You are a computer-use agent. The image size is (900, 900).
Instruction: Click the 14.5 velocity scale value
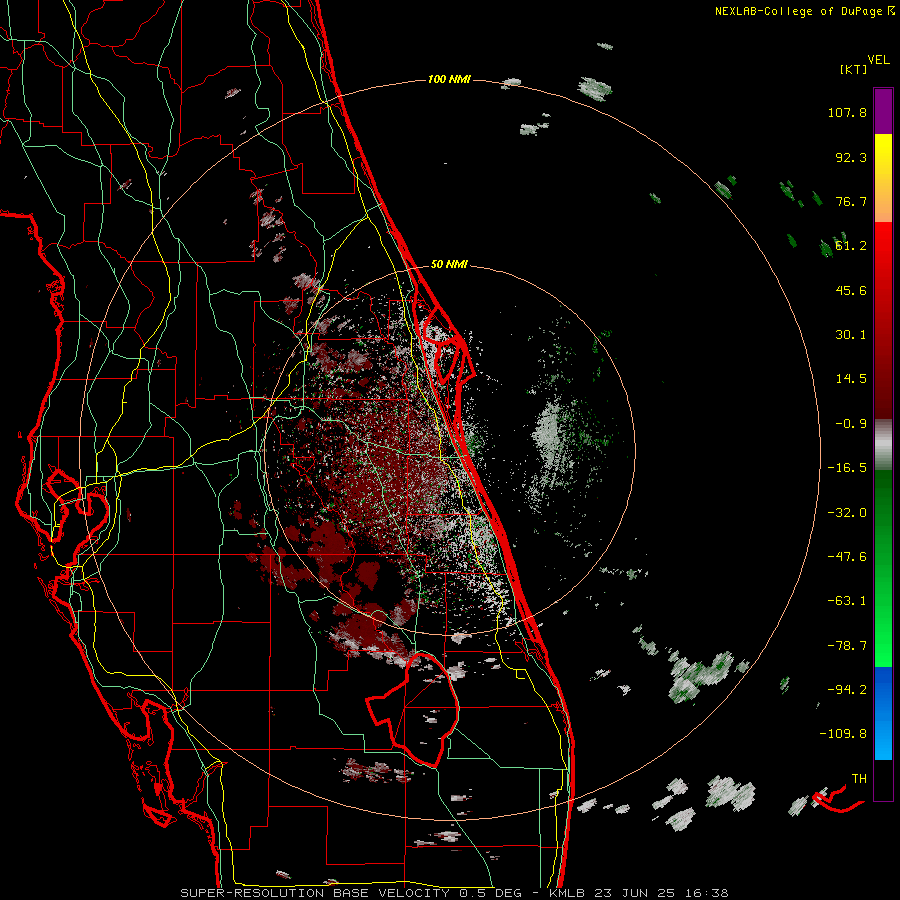click(x=851, y=379)
